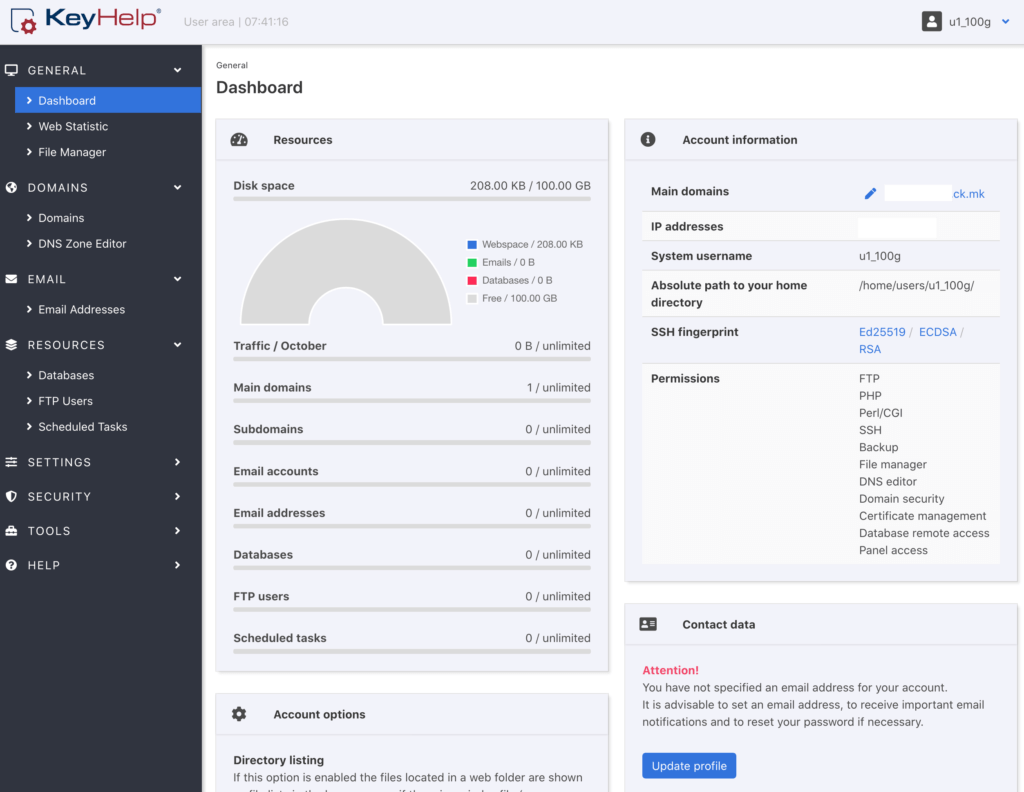Click the Security shield icon

[x=11, y=496]
